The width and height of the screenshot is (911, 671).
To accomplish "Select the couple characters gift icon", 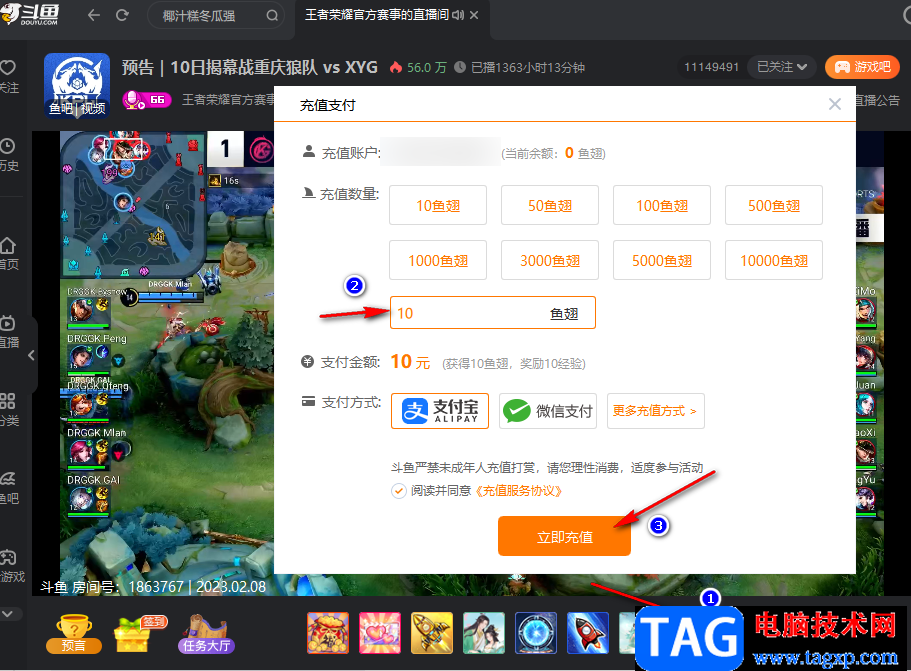I will 484,633.
